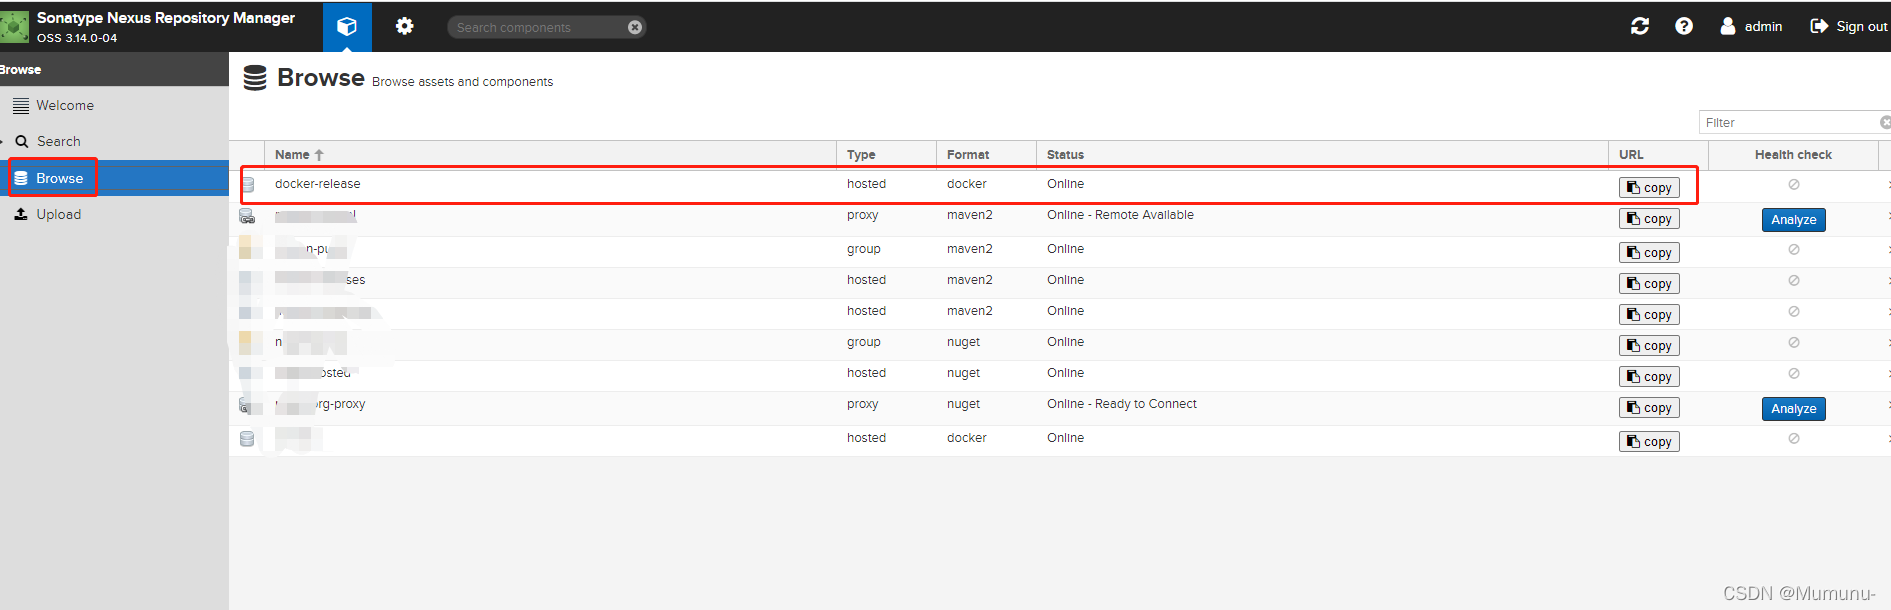The width and height of the screenshot is (1891, 610).
Task: Copy URL for nuget proxy repository
Action: 1649,408
